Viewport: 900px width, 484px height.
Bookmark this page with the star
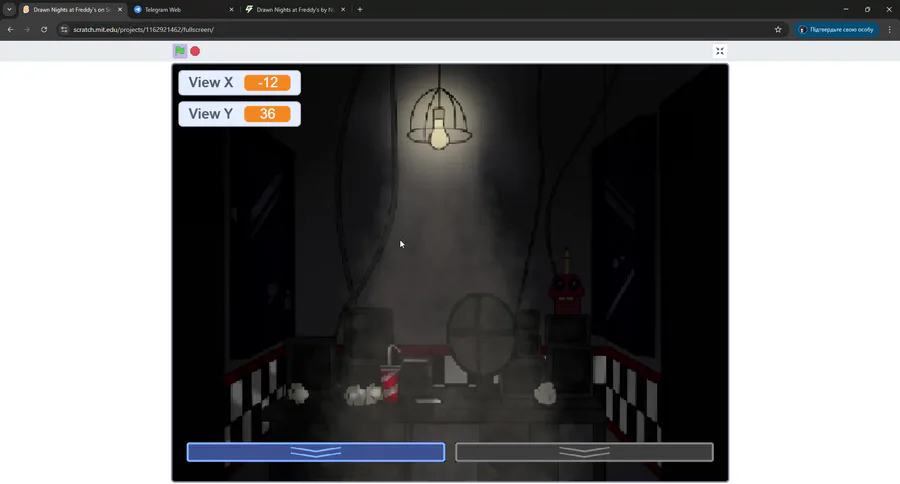pyautogui.click(x=778, y=29)
